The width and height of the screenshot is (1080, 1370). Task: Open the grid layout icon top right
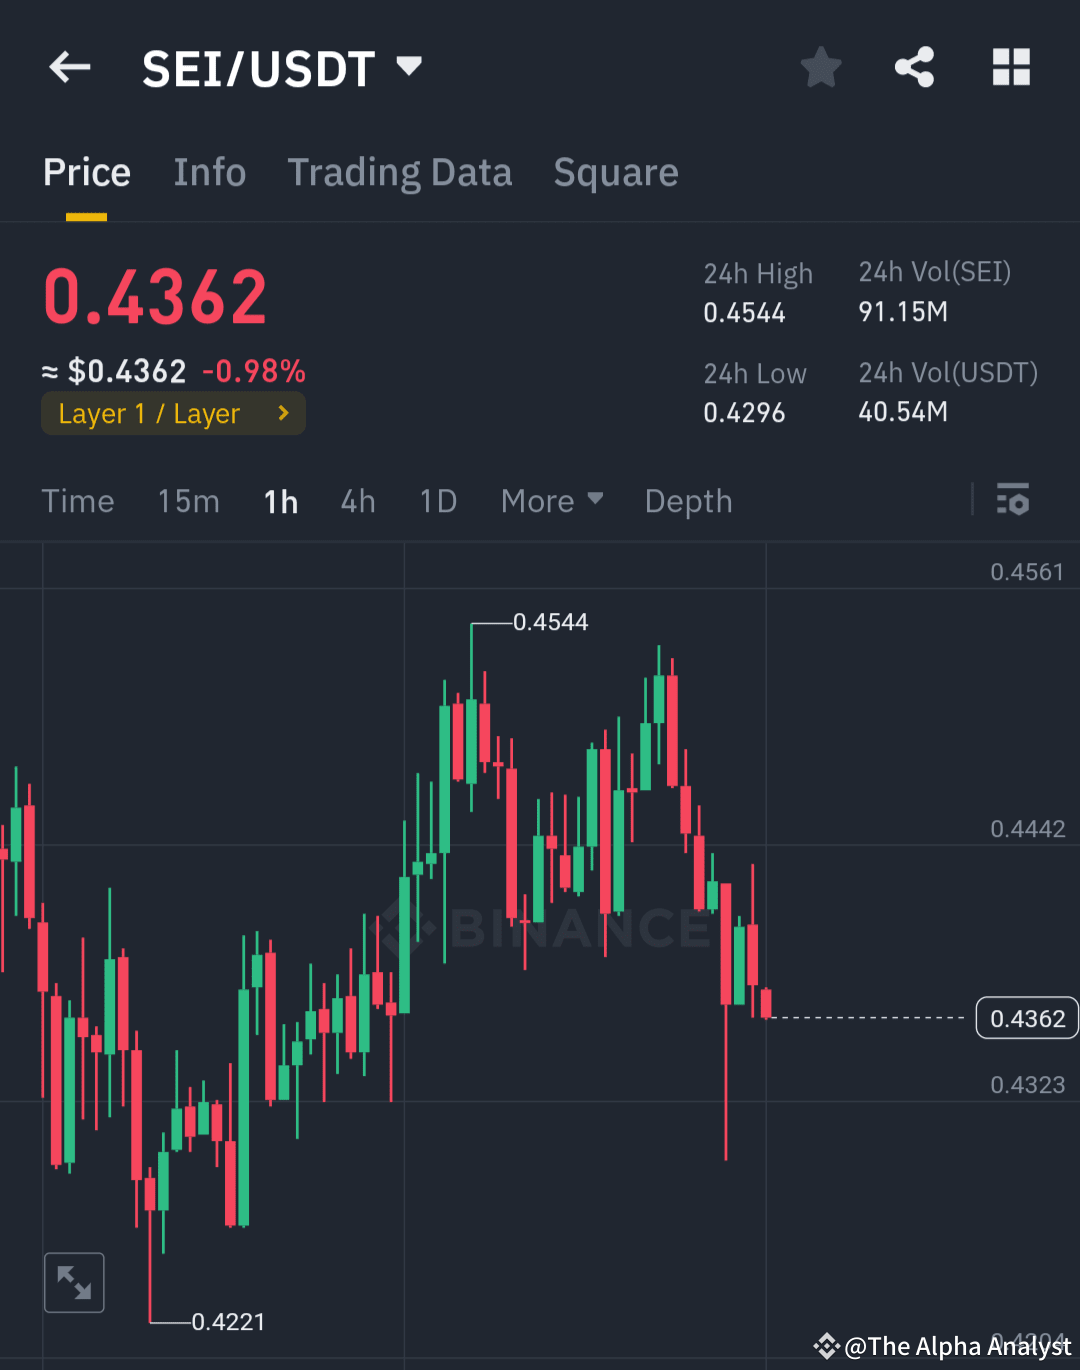click(x=1010, y=67)
